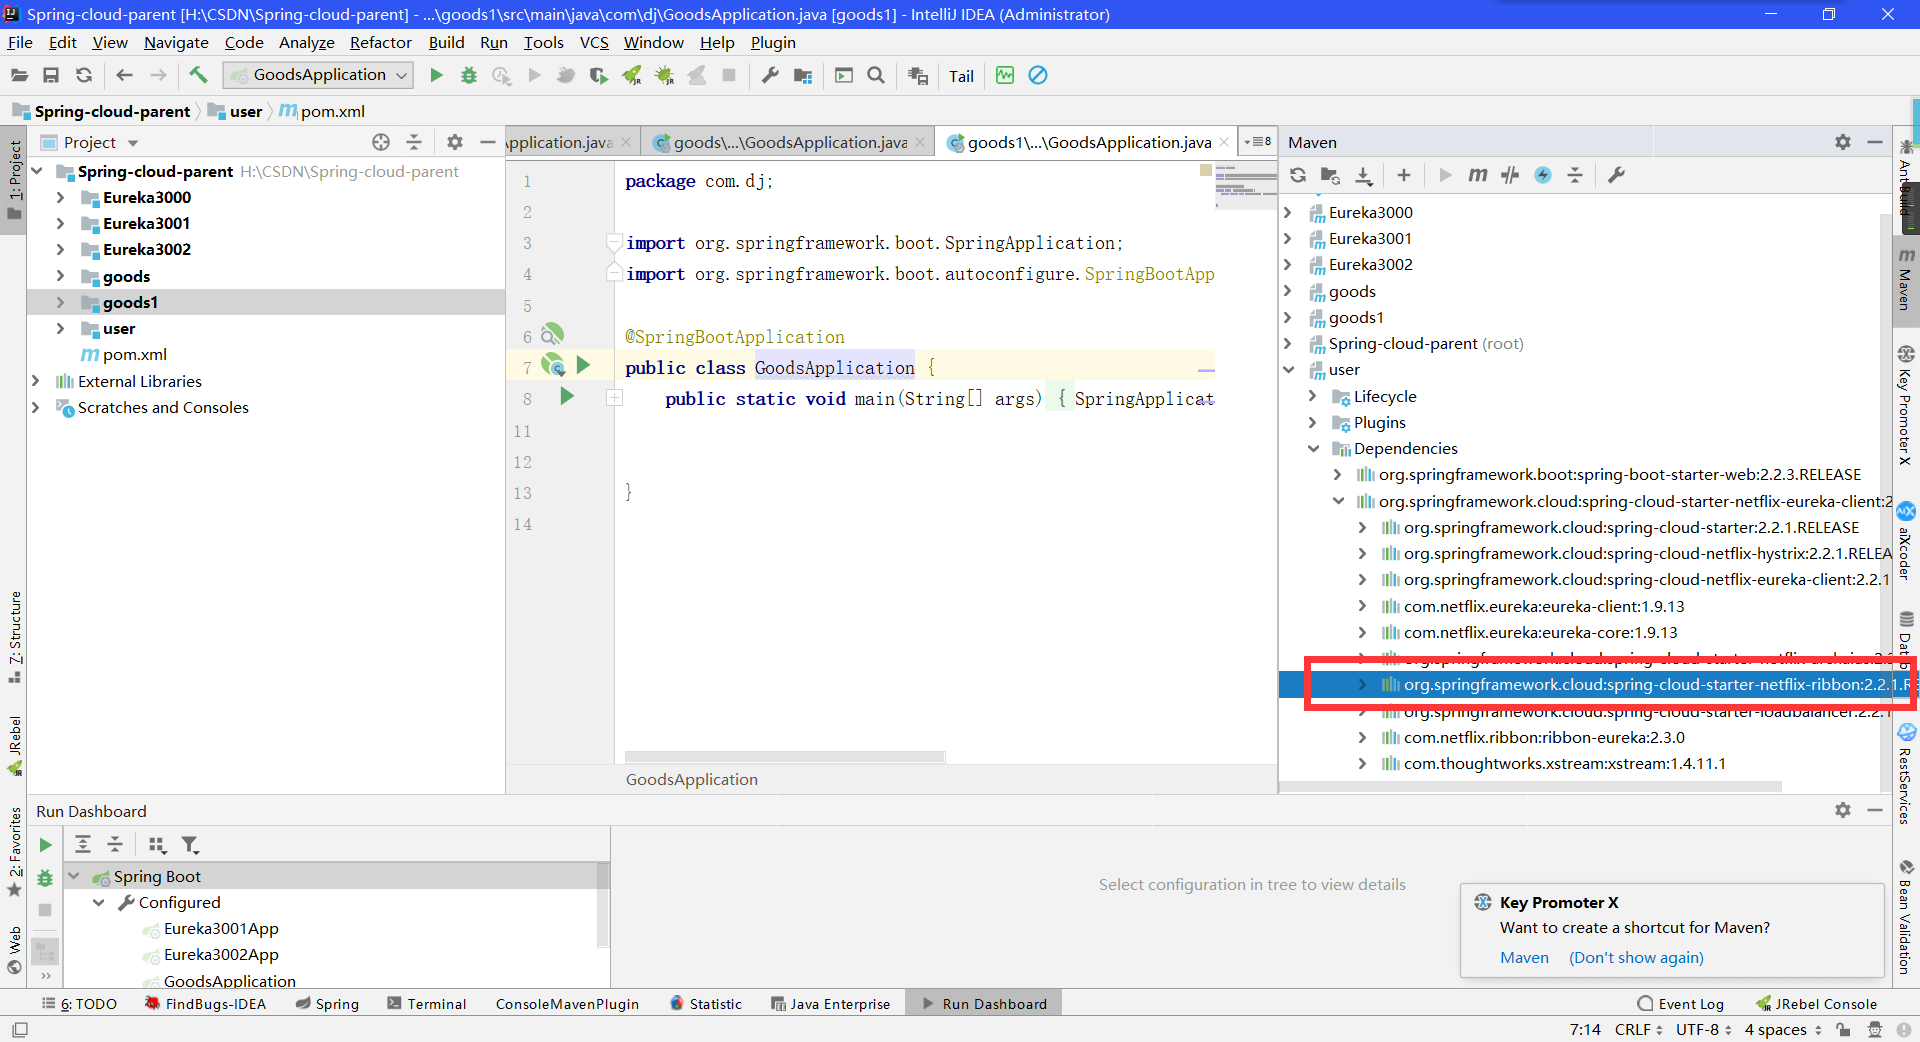Navigate back with the left arrow icon
1920x1042 pixels.
124,75
